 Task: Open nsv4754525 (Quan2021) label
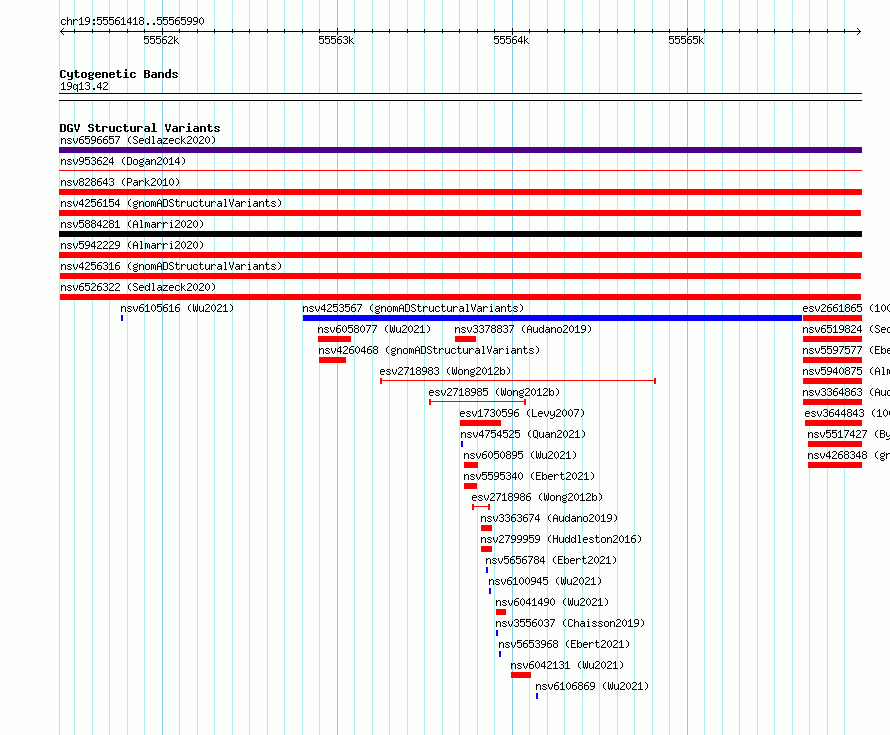[523, 434]
